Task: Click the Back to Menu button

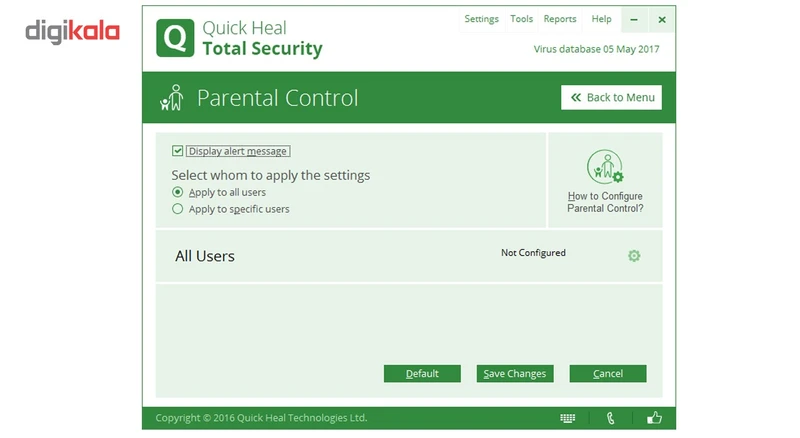Action: (611, 97)
